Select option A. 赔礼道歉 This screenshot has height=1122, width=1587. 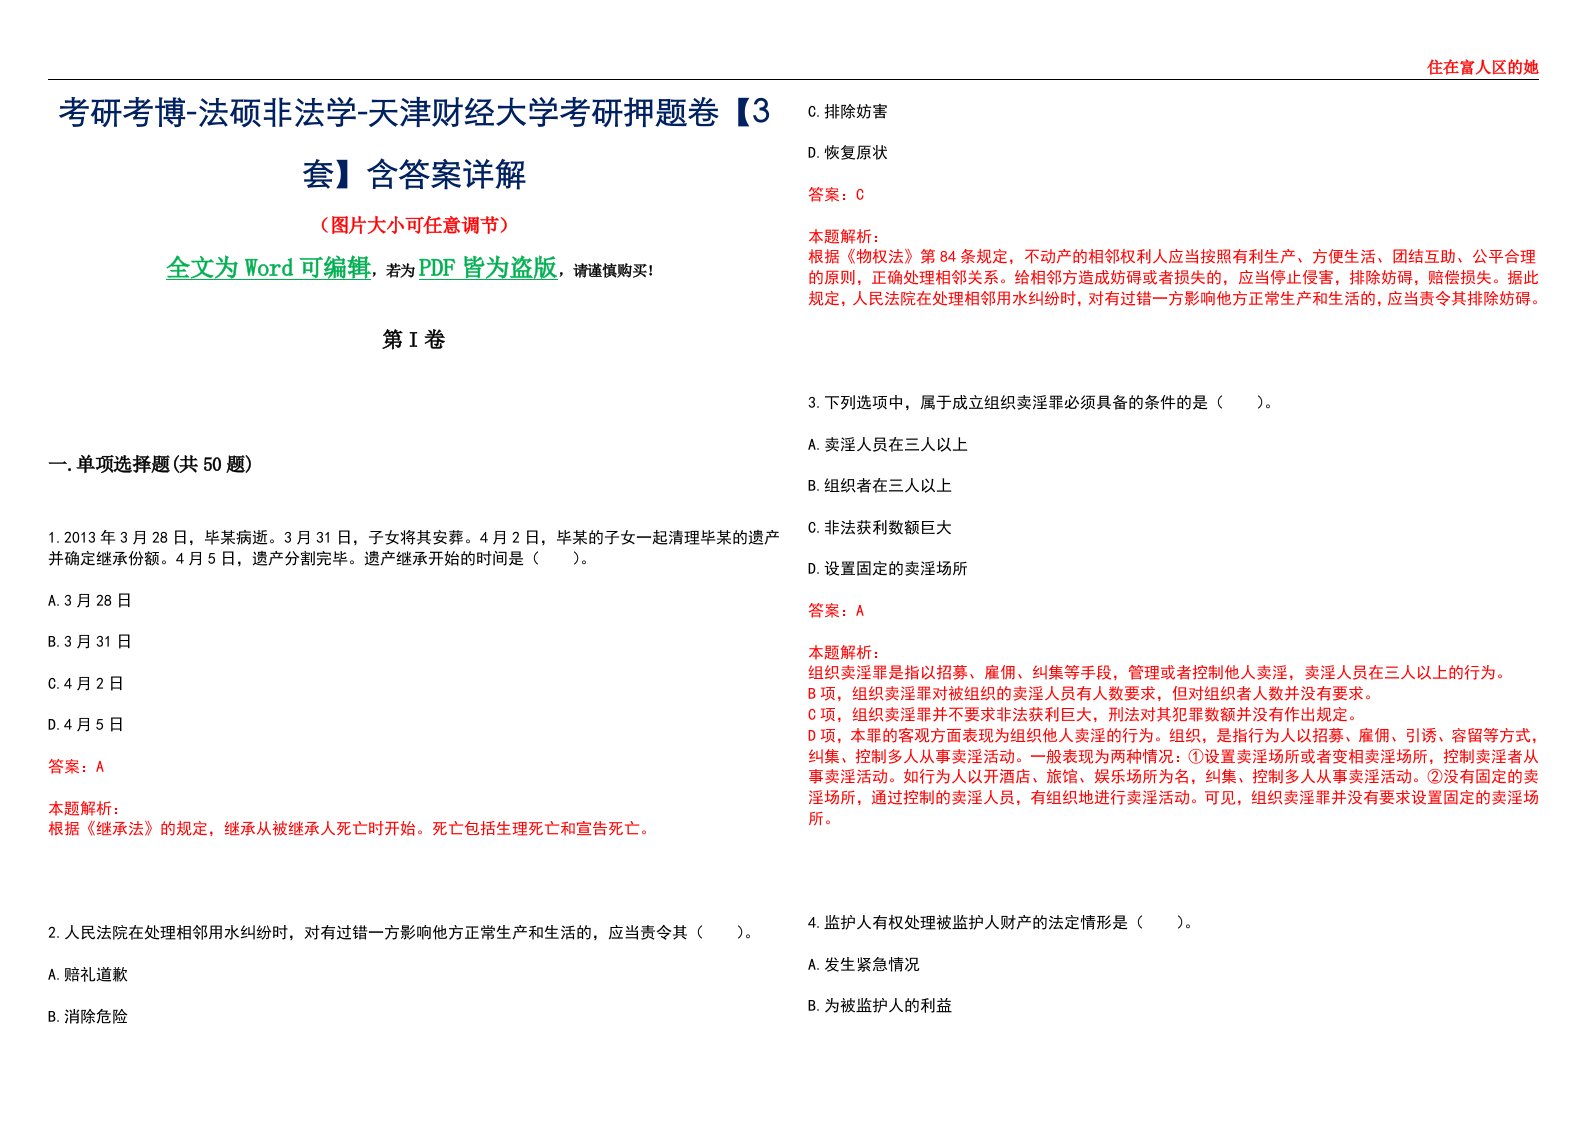pyautogui.click(x=88, y=974)
